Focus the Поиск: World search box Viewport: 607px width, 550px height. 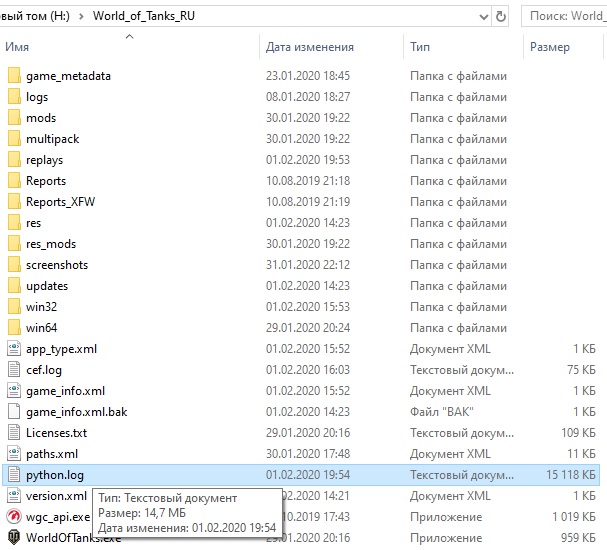point(564,16)
